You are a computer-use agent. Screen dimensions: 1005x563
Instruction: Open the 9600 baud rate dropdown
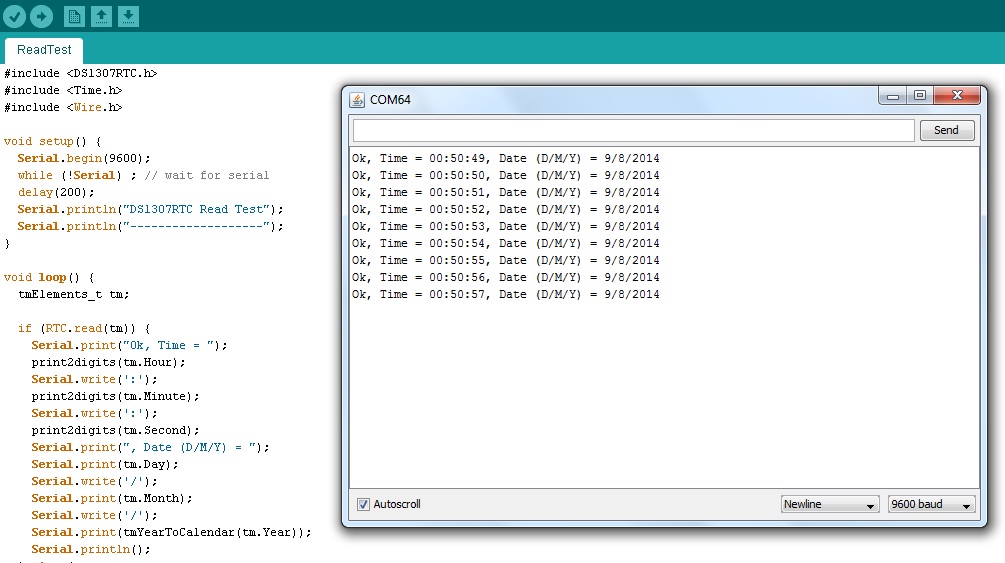click(x=932, y=504)
